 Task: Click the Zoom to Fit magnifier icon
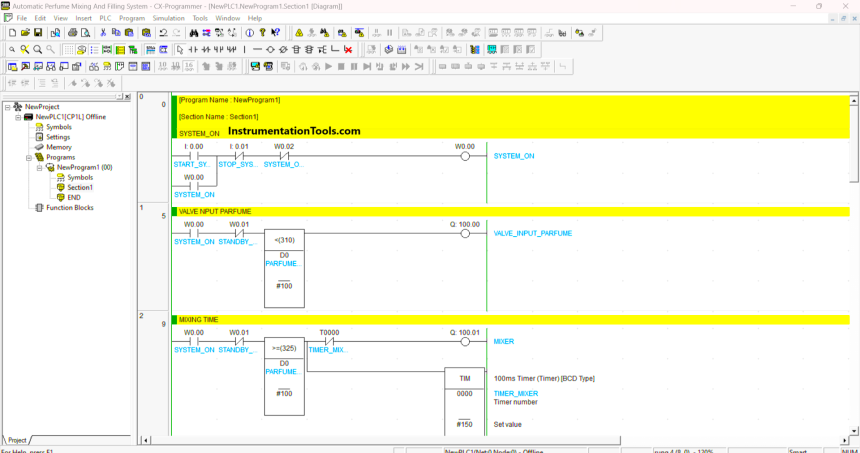pos(25,50)
